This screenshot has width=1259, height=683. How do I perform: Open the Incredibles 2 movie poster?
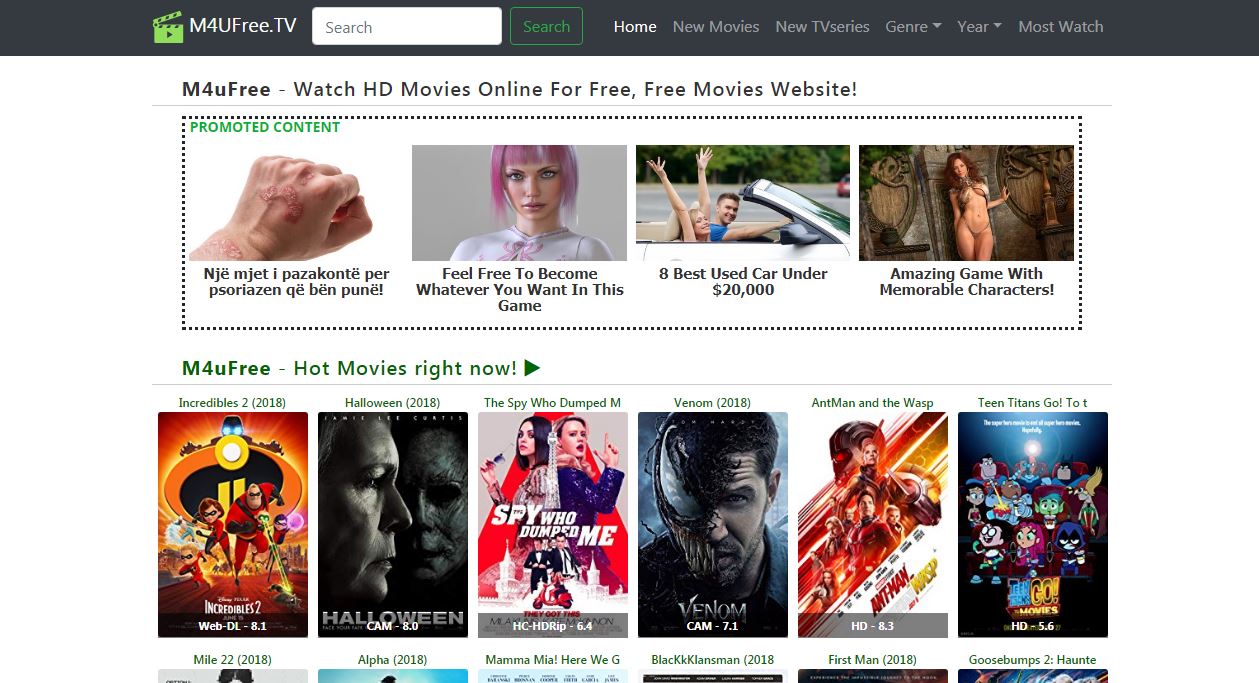click(233, 525)
